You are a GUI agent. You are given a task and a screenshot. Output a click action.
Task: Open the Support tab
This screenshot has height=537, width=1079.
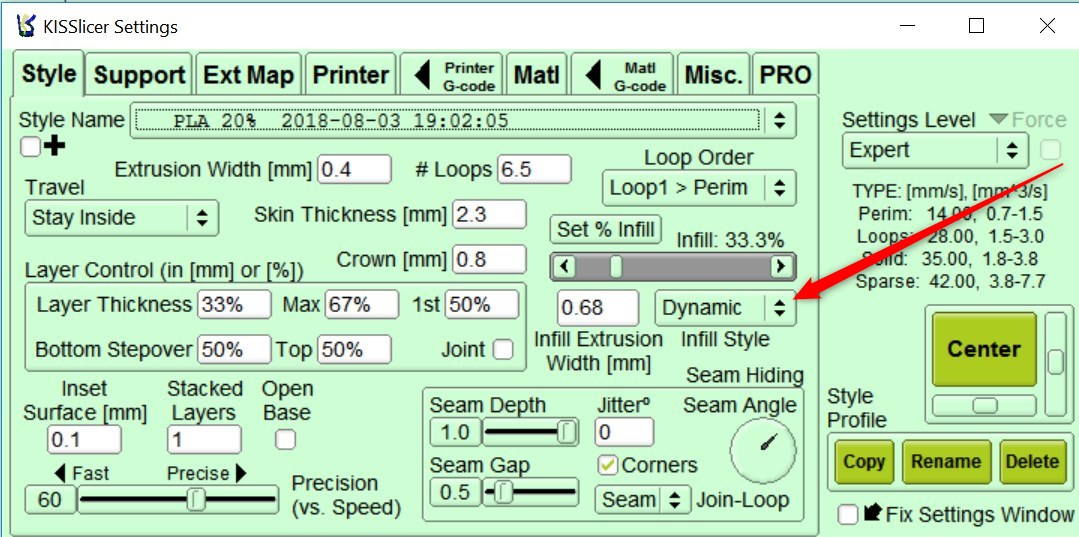pos(140,75)
